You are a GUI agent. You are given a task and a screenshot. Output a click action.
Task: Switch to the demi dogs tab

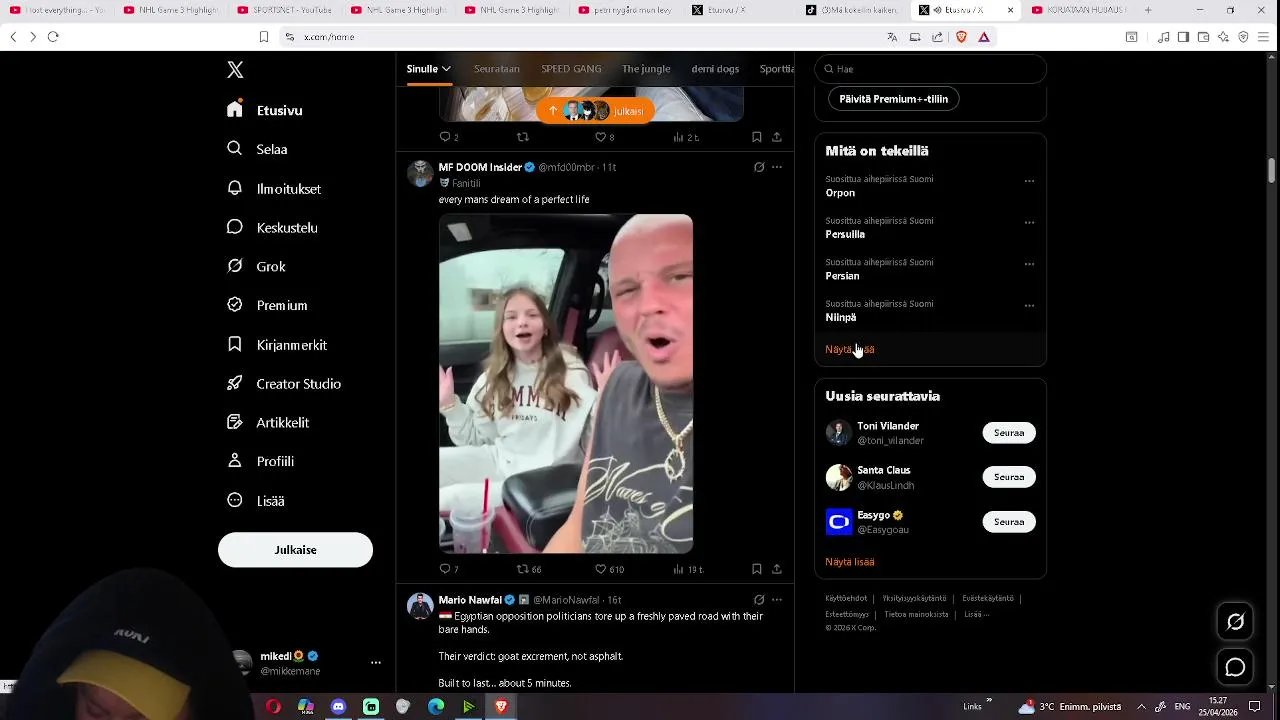click(715, 69)
